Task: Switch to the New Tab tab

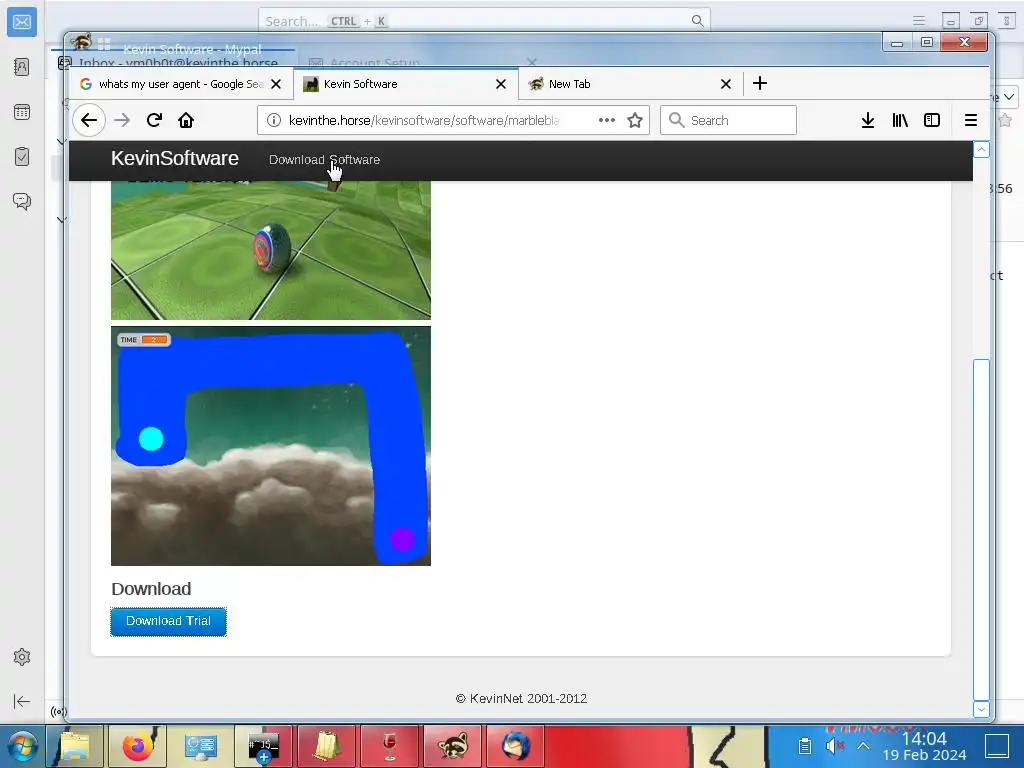Action: 631,84
